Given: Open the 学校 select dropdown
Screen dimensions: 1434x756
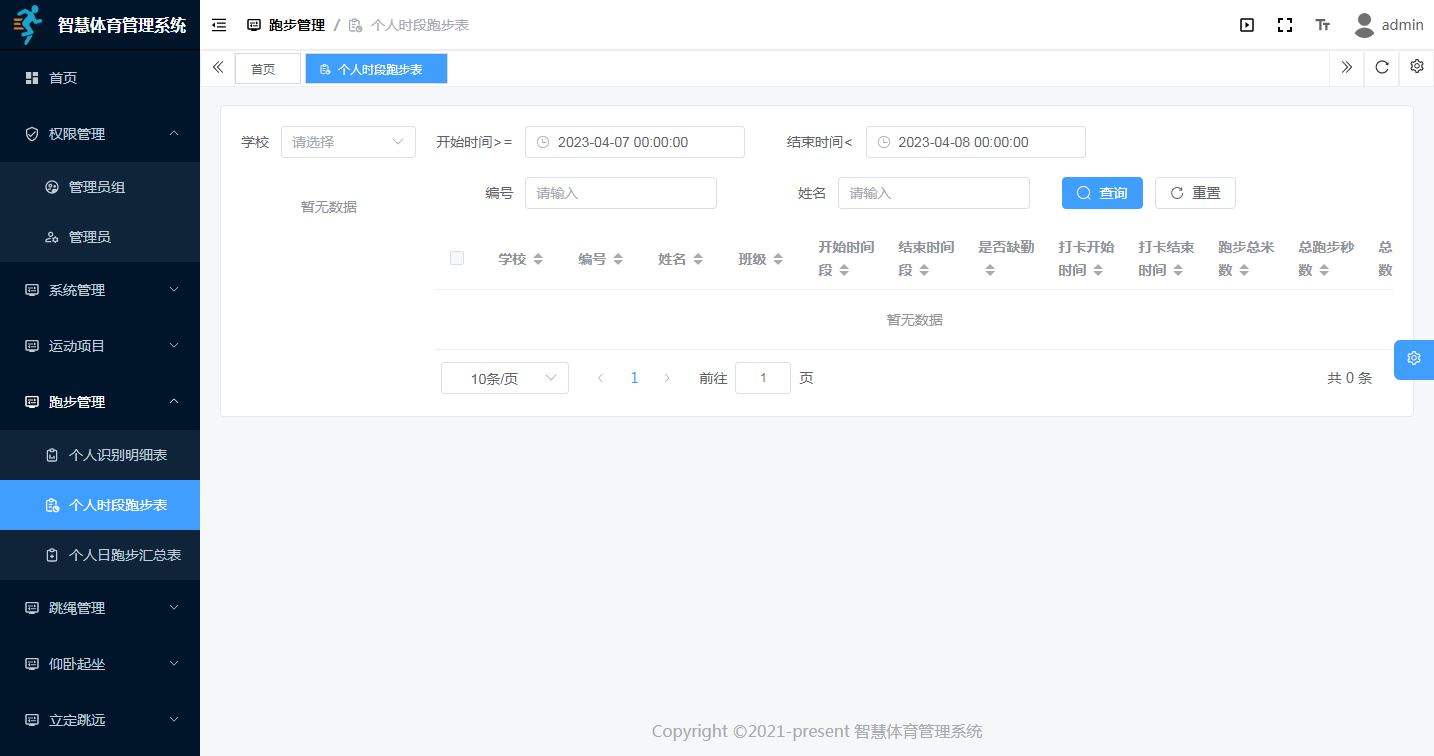Looking at the screenshot, I should point(348,142).
